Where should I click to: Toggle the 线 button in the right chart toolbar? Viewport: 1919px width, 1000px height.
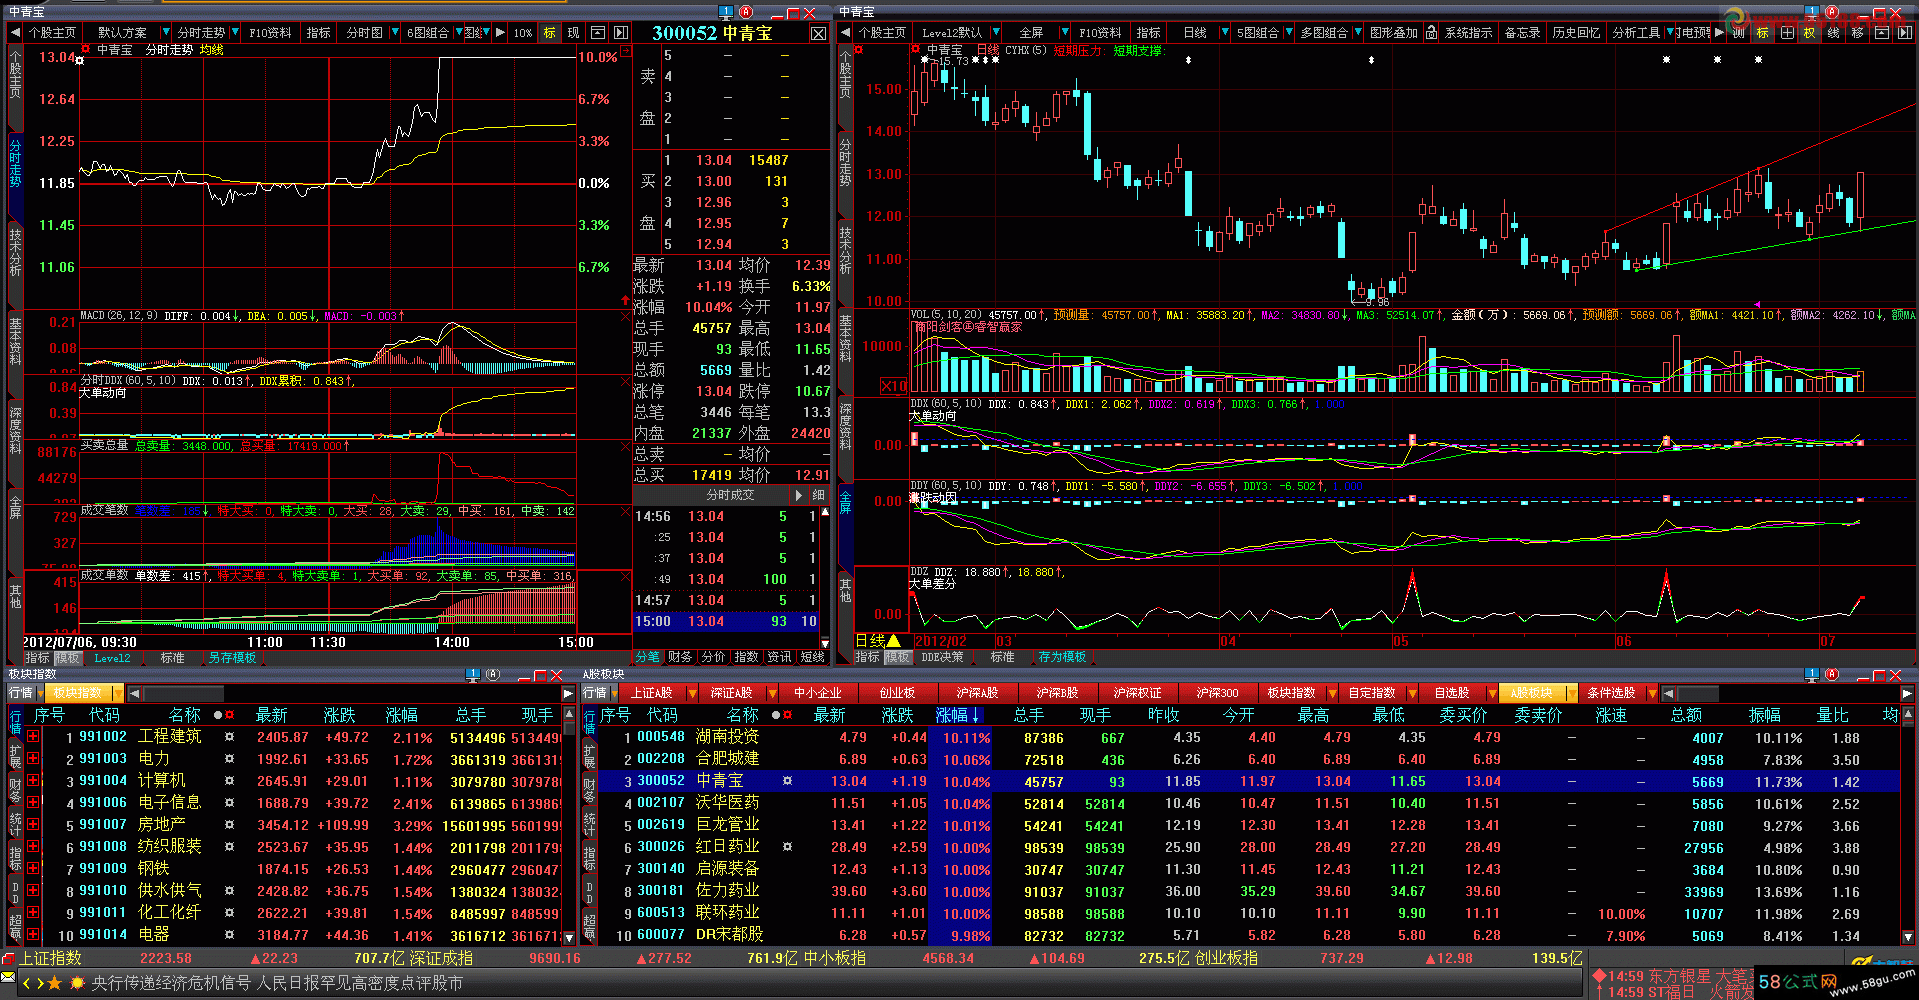pyautogui.click(x=1833, y=32)
